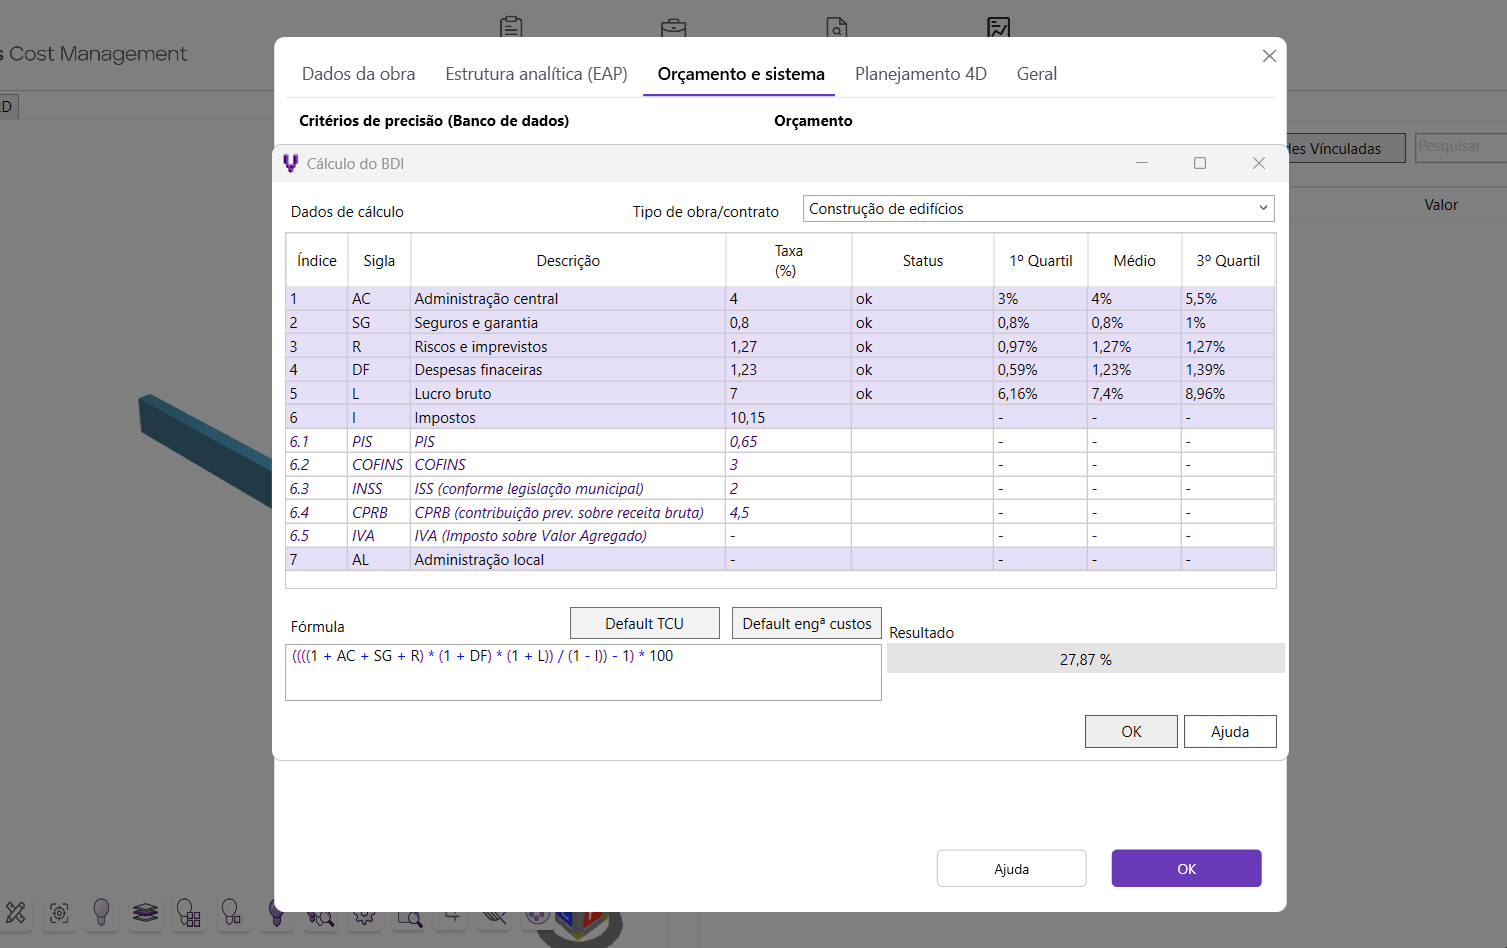Go to the Planejamento 4D tab

[920, 74]
